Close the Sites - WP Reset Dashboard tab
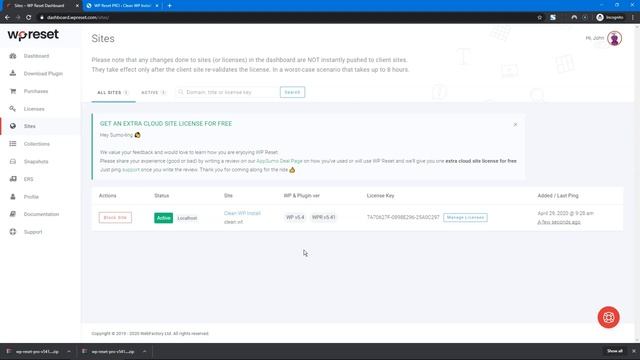The width and height of the screenshot is (640, 360). click(77, 6)
